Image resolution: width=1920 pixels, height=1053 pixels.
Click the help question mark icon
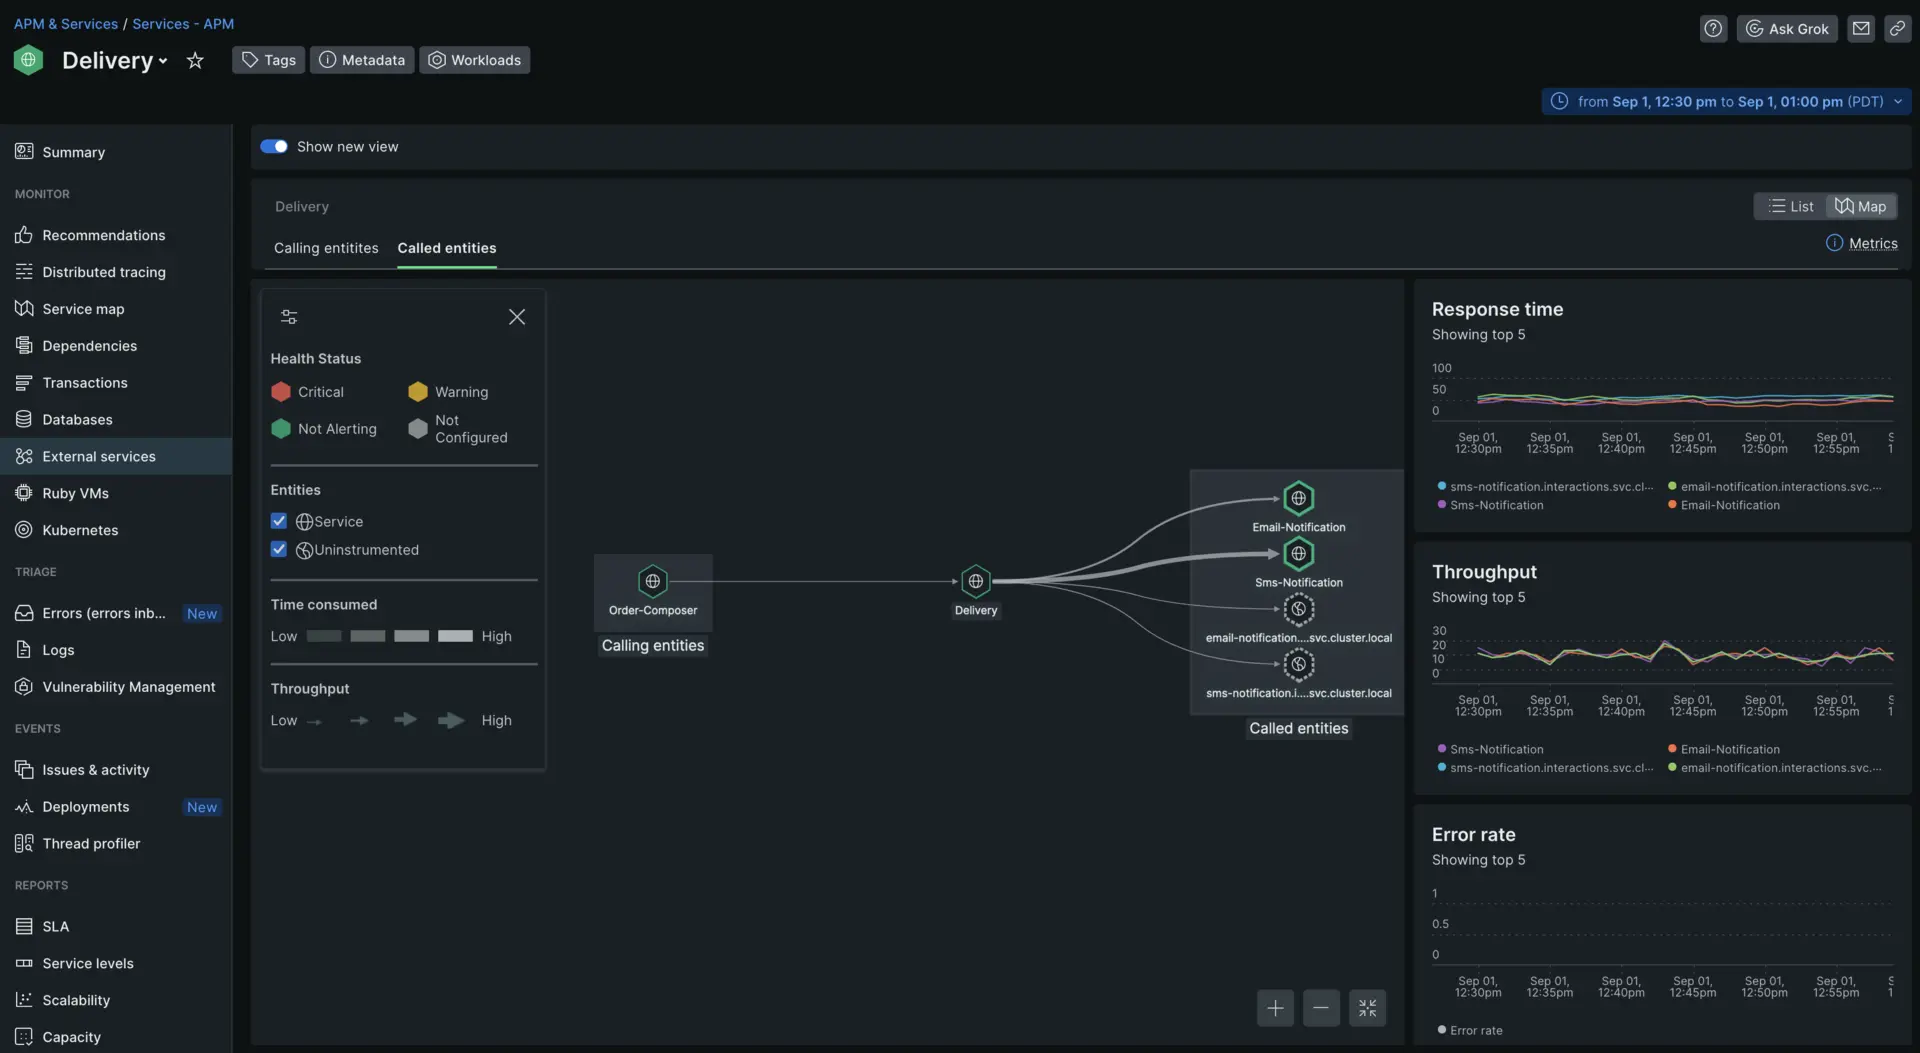[1713, 29]
